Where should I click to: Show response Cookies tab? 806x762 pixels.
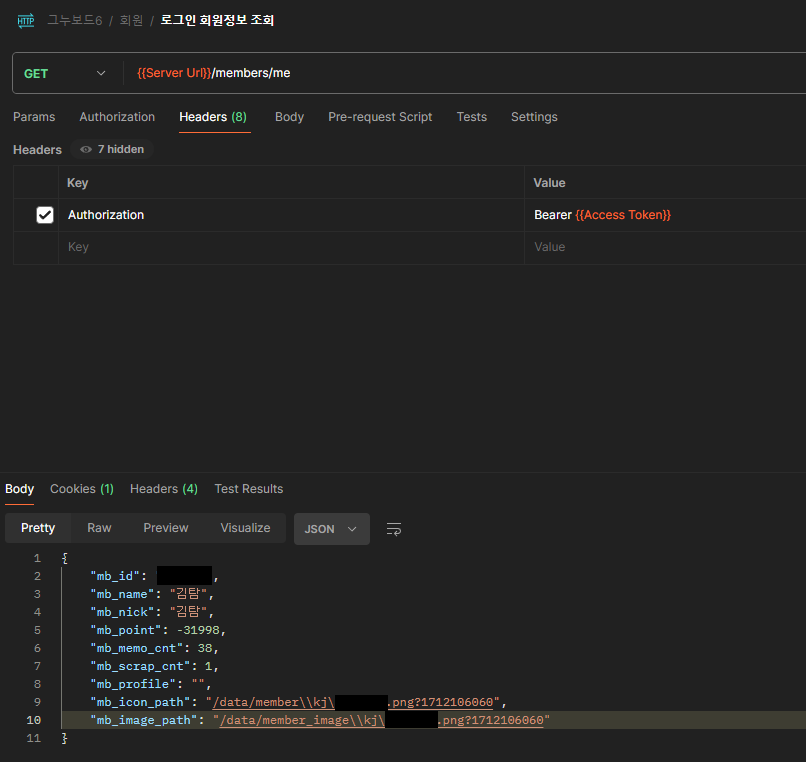(82, 489)
